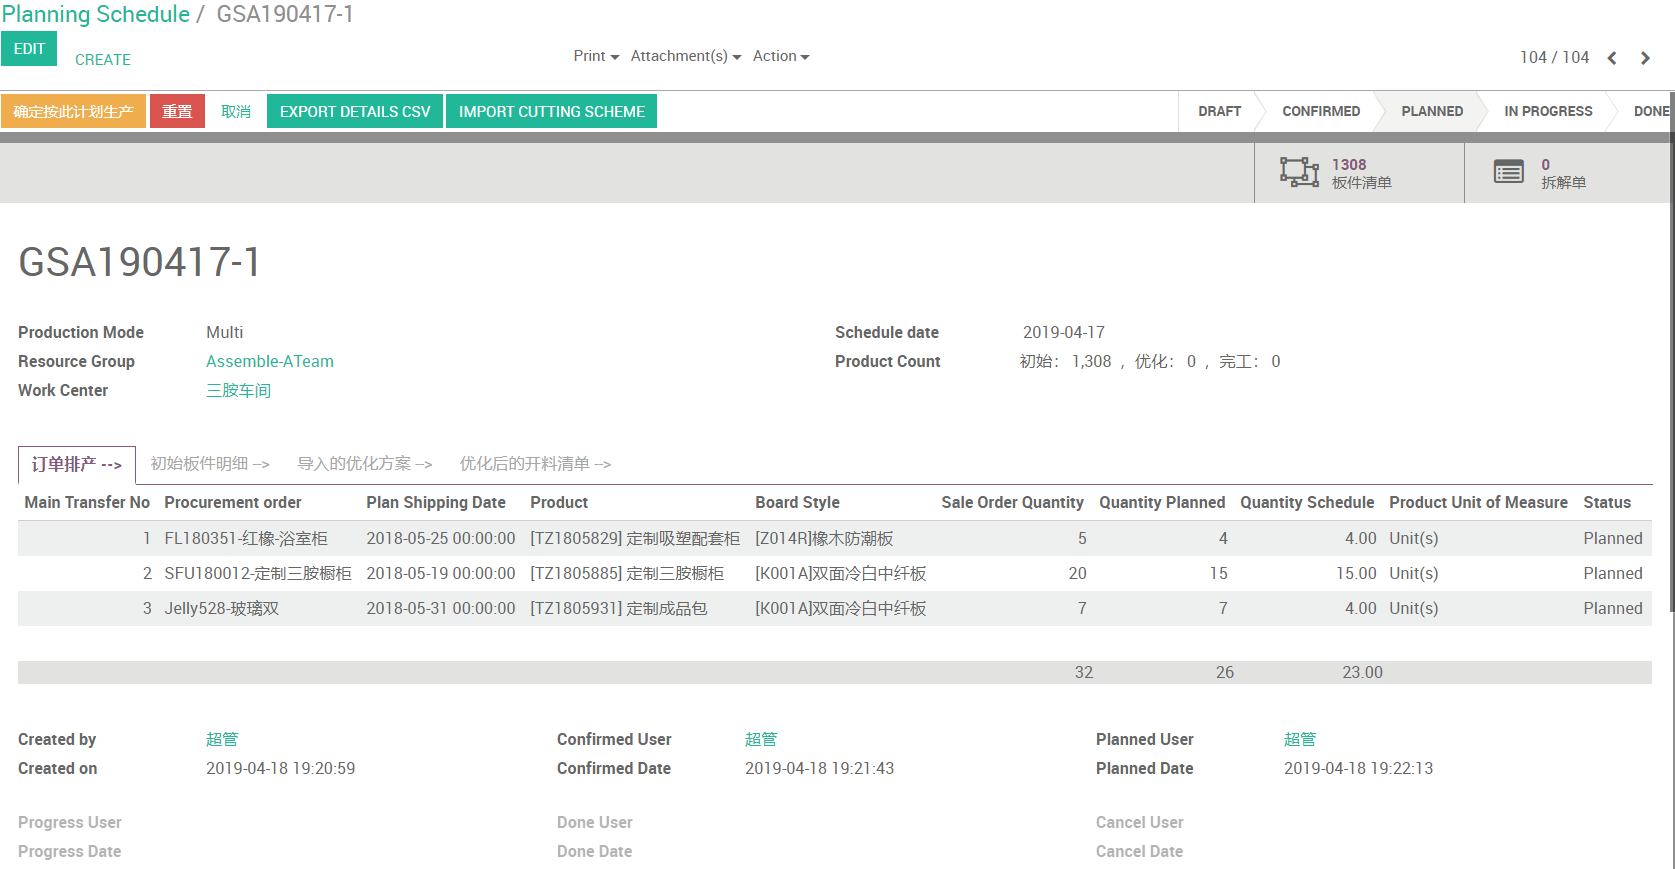Open the 拆解单 list icon

[1508, 172]
